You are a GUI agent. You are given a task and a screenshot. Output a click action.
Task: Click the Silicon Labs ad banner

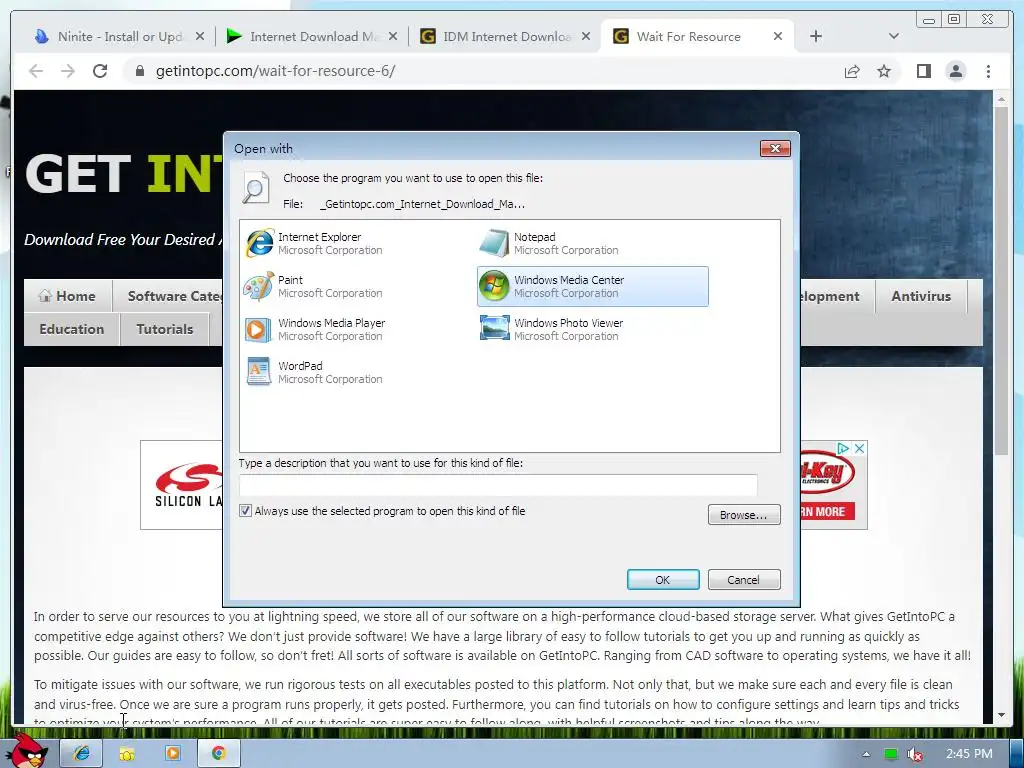tap(182, 485)
